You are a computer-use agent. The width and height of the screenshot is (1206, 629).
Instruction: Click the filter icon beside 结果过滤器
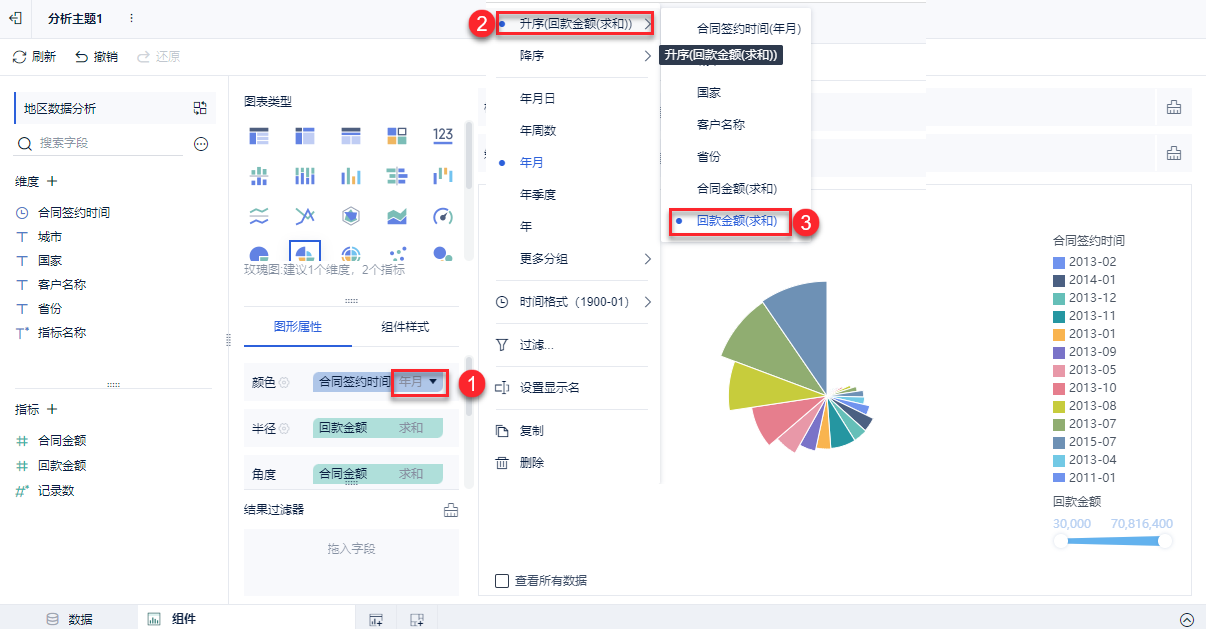pos(451,510)
